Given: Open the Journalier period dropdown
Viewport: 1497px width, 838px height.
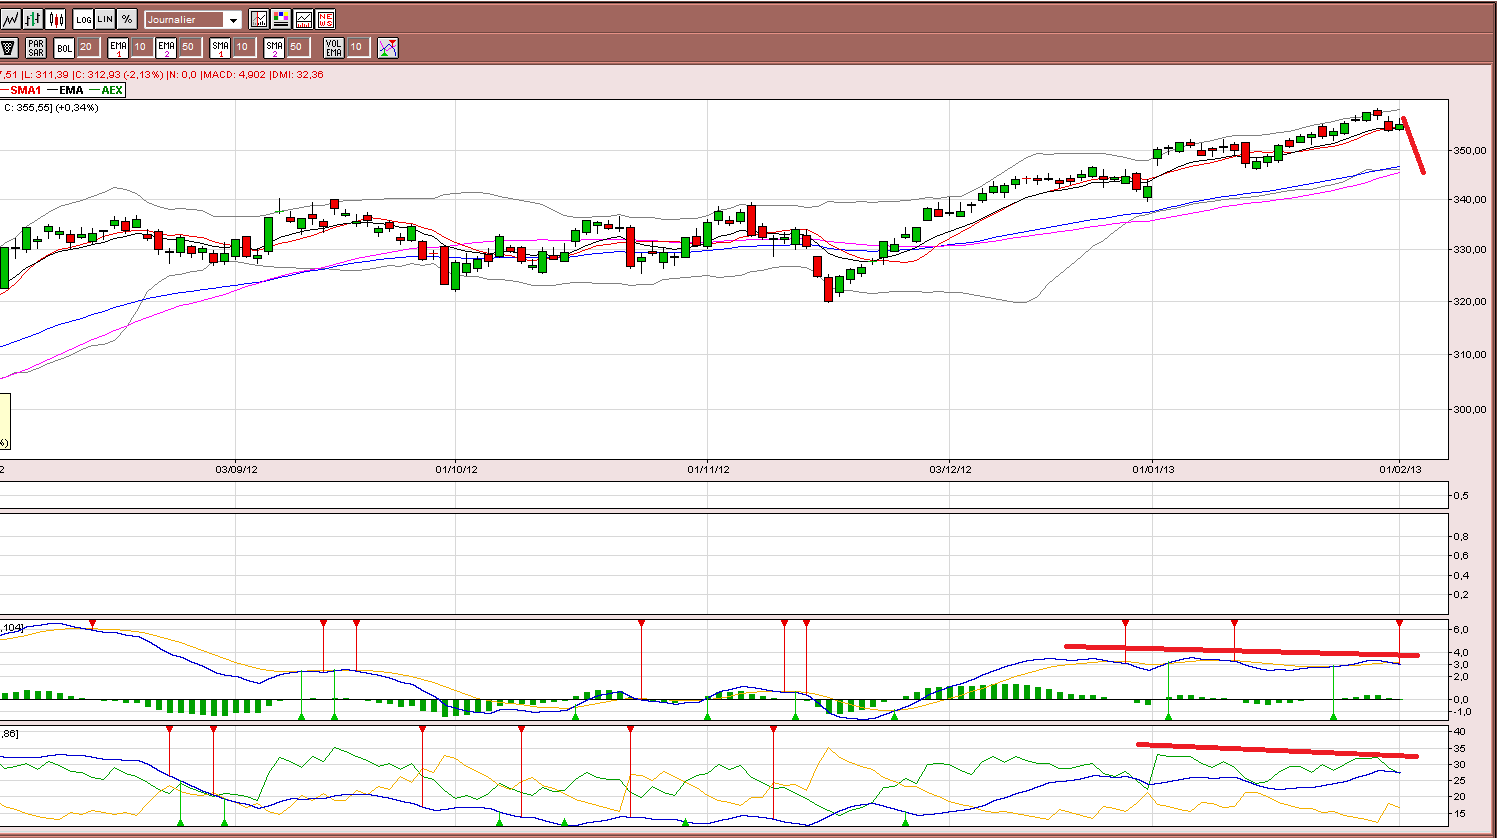Looking at the screenshot, I should point(193,20).
